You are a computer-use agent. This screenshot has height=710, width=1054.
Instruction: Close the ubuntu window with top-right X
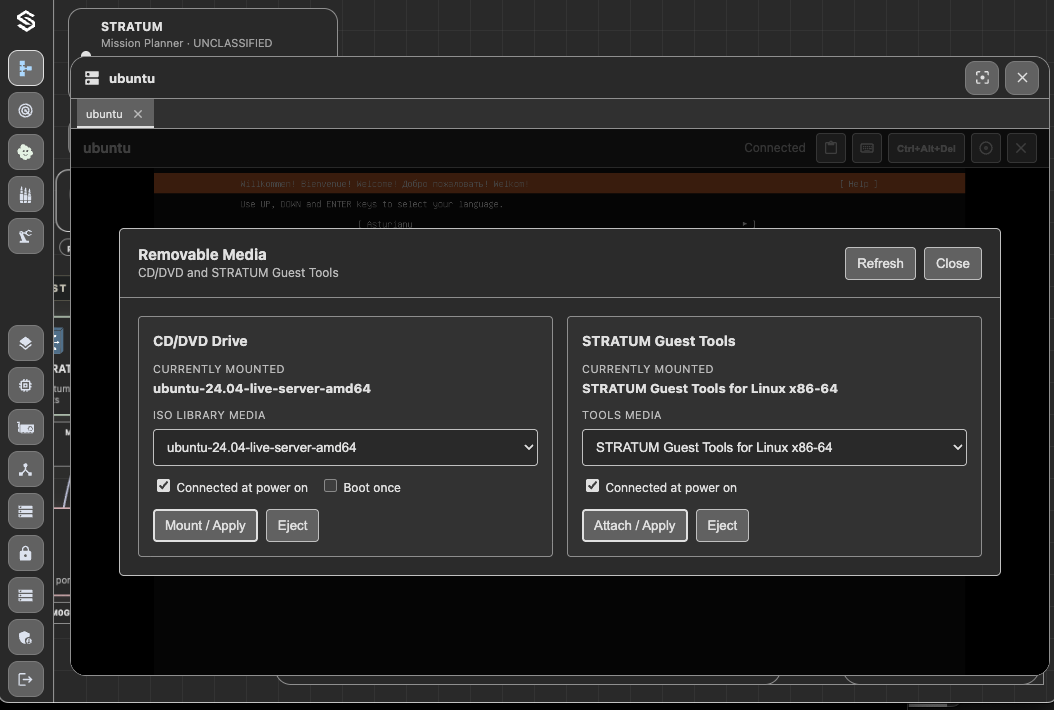point(1022,78)
